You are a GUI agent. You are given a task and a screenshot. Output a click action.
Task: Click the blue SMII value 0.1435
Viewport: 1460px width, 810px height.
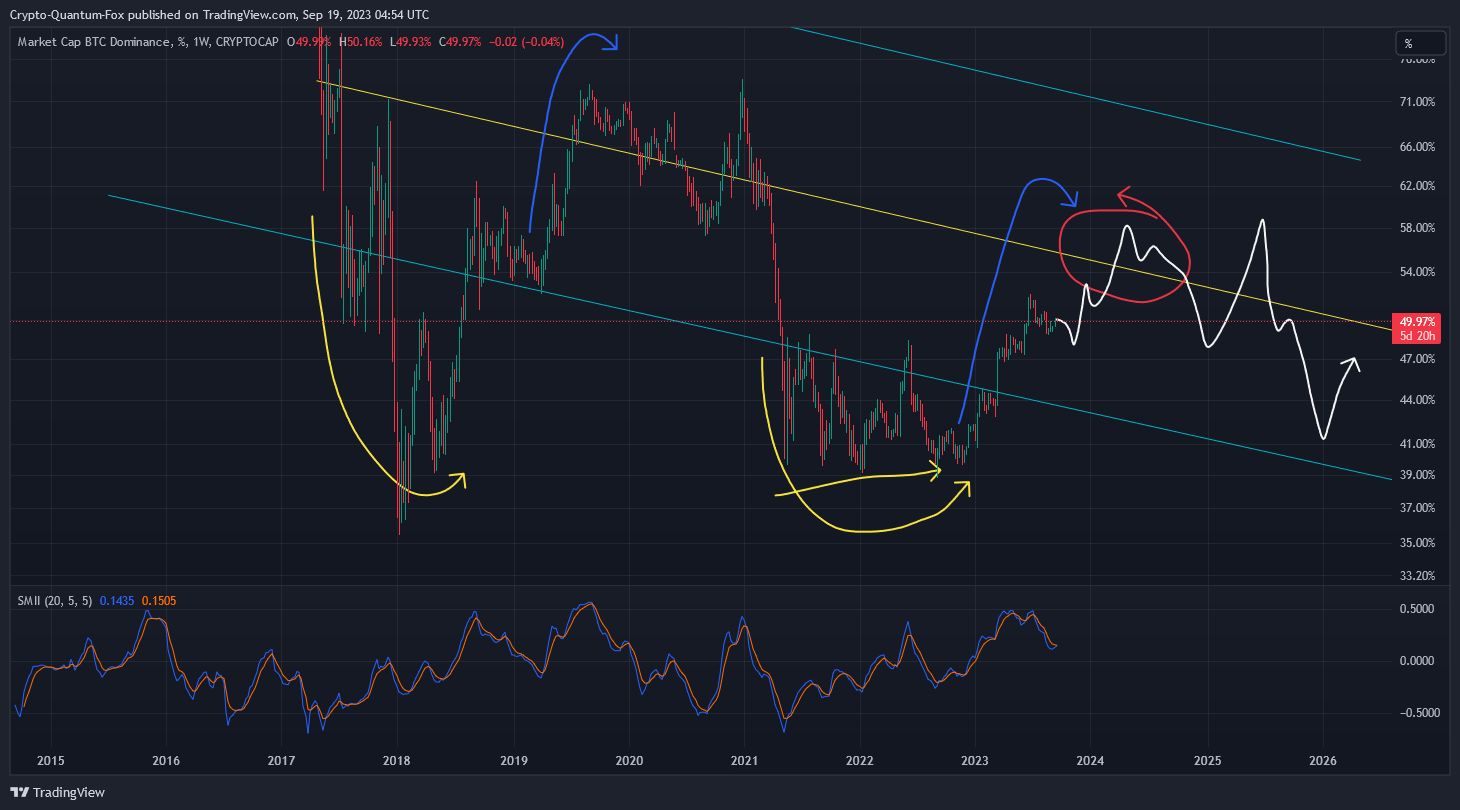pyautogui.click(x=116, y=600)
